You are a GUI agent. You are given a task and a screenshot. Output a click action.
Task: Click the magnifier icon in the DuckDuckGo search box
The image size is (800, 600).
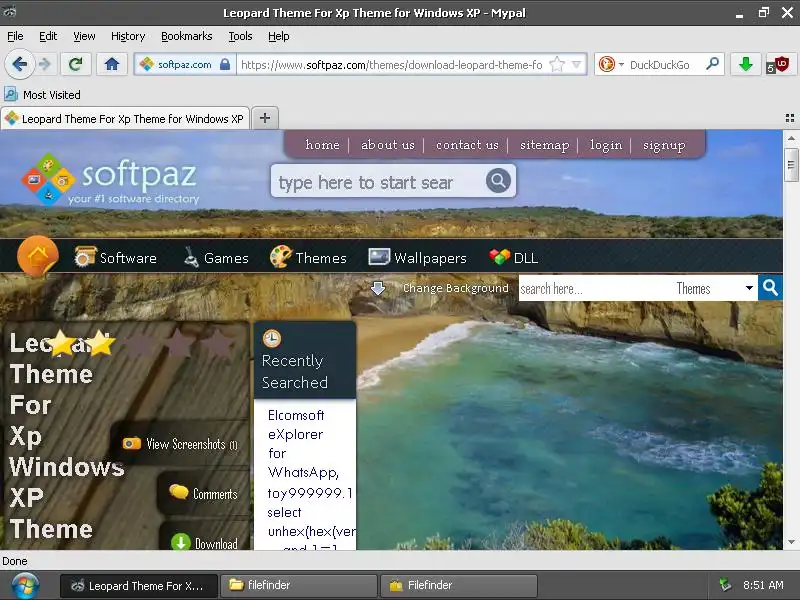(712, 64)
